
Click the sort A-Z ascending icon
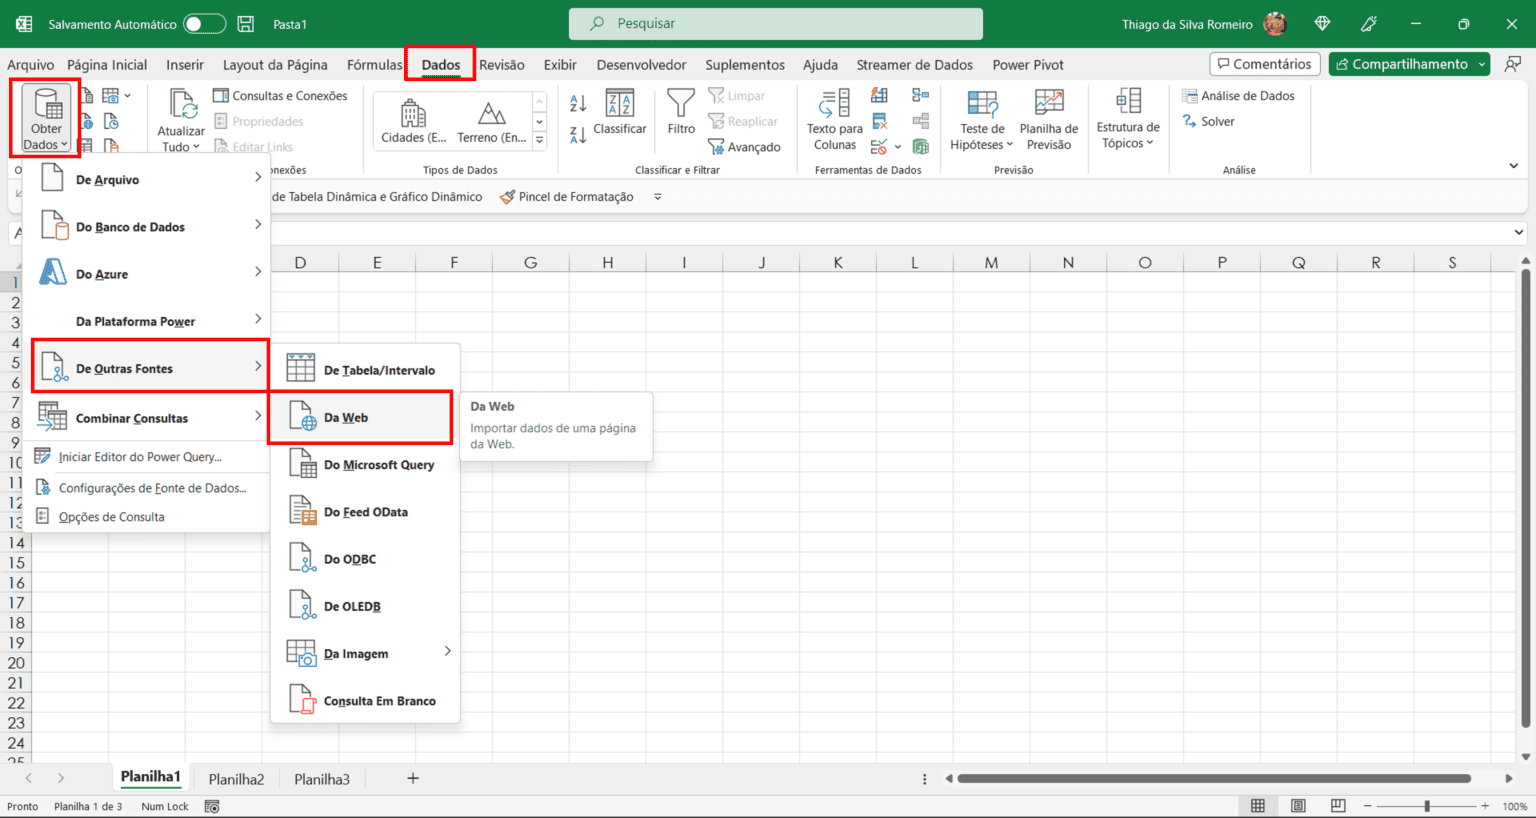point(577,102)
